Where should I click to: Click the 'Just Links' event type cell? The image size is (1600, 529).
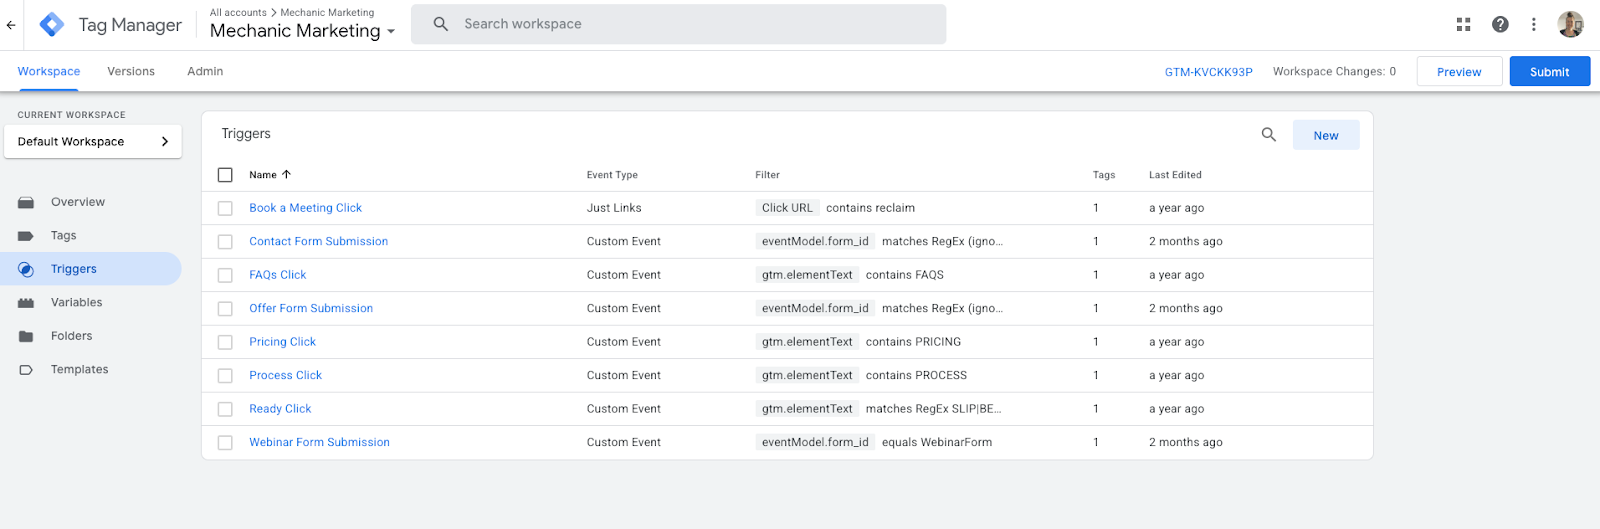click(614, 208)
